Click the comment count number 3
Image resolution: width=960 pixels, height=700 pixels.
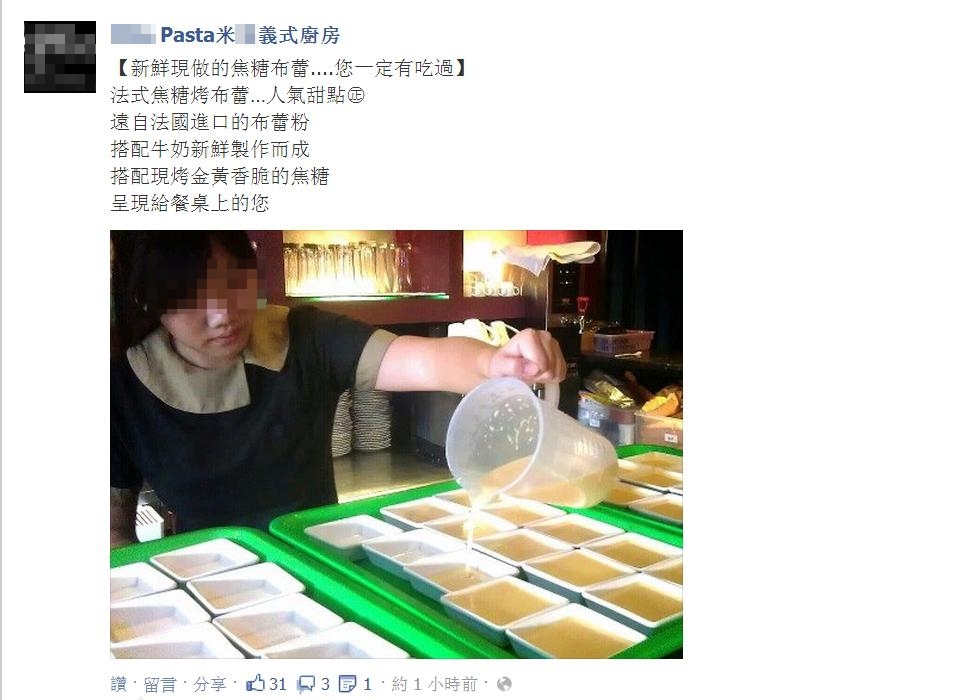[326, 684]
